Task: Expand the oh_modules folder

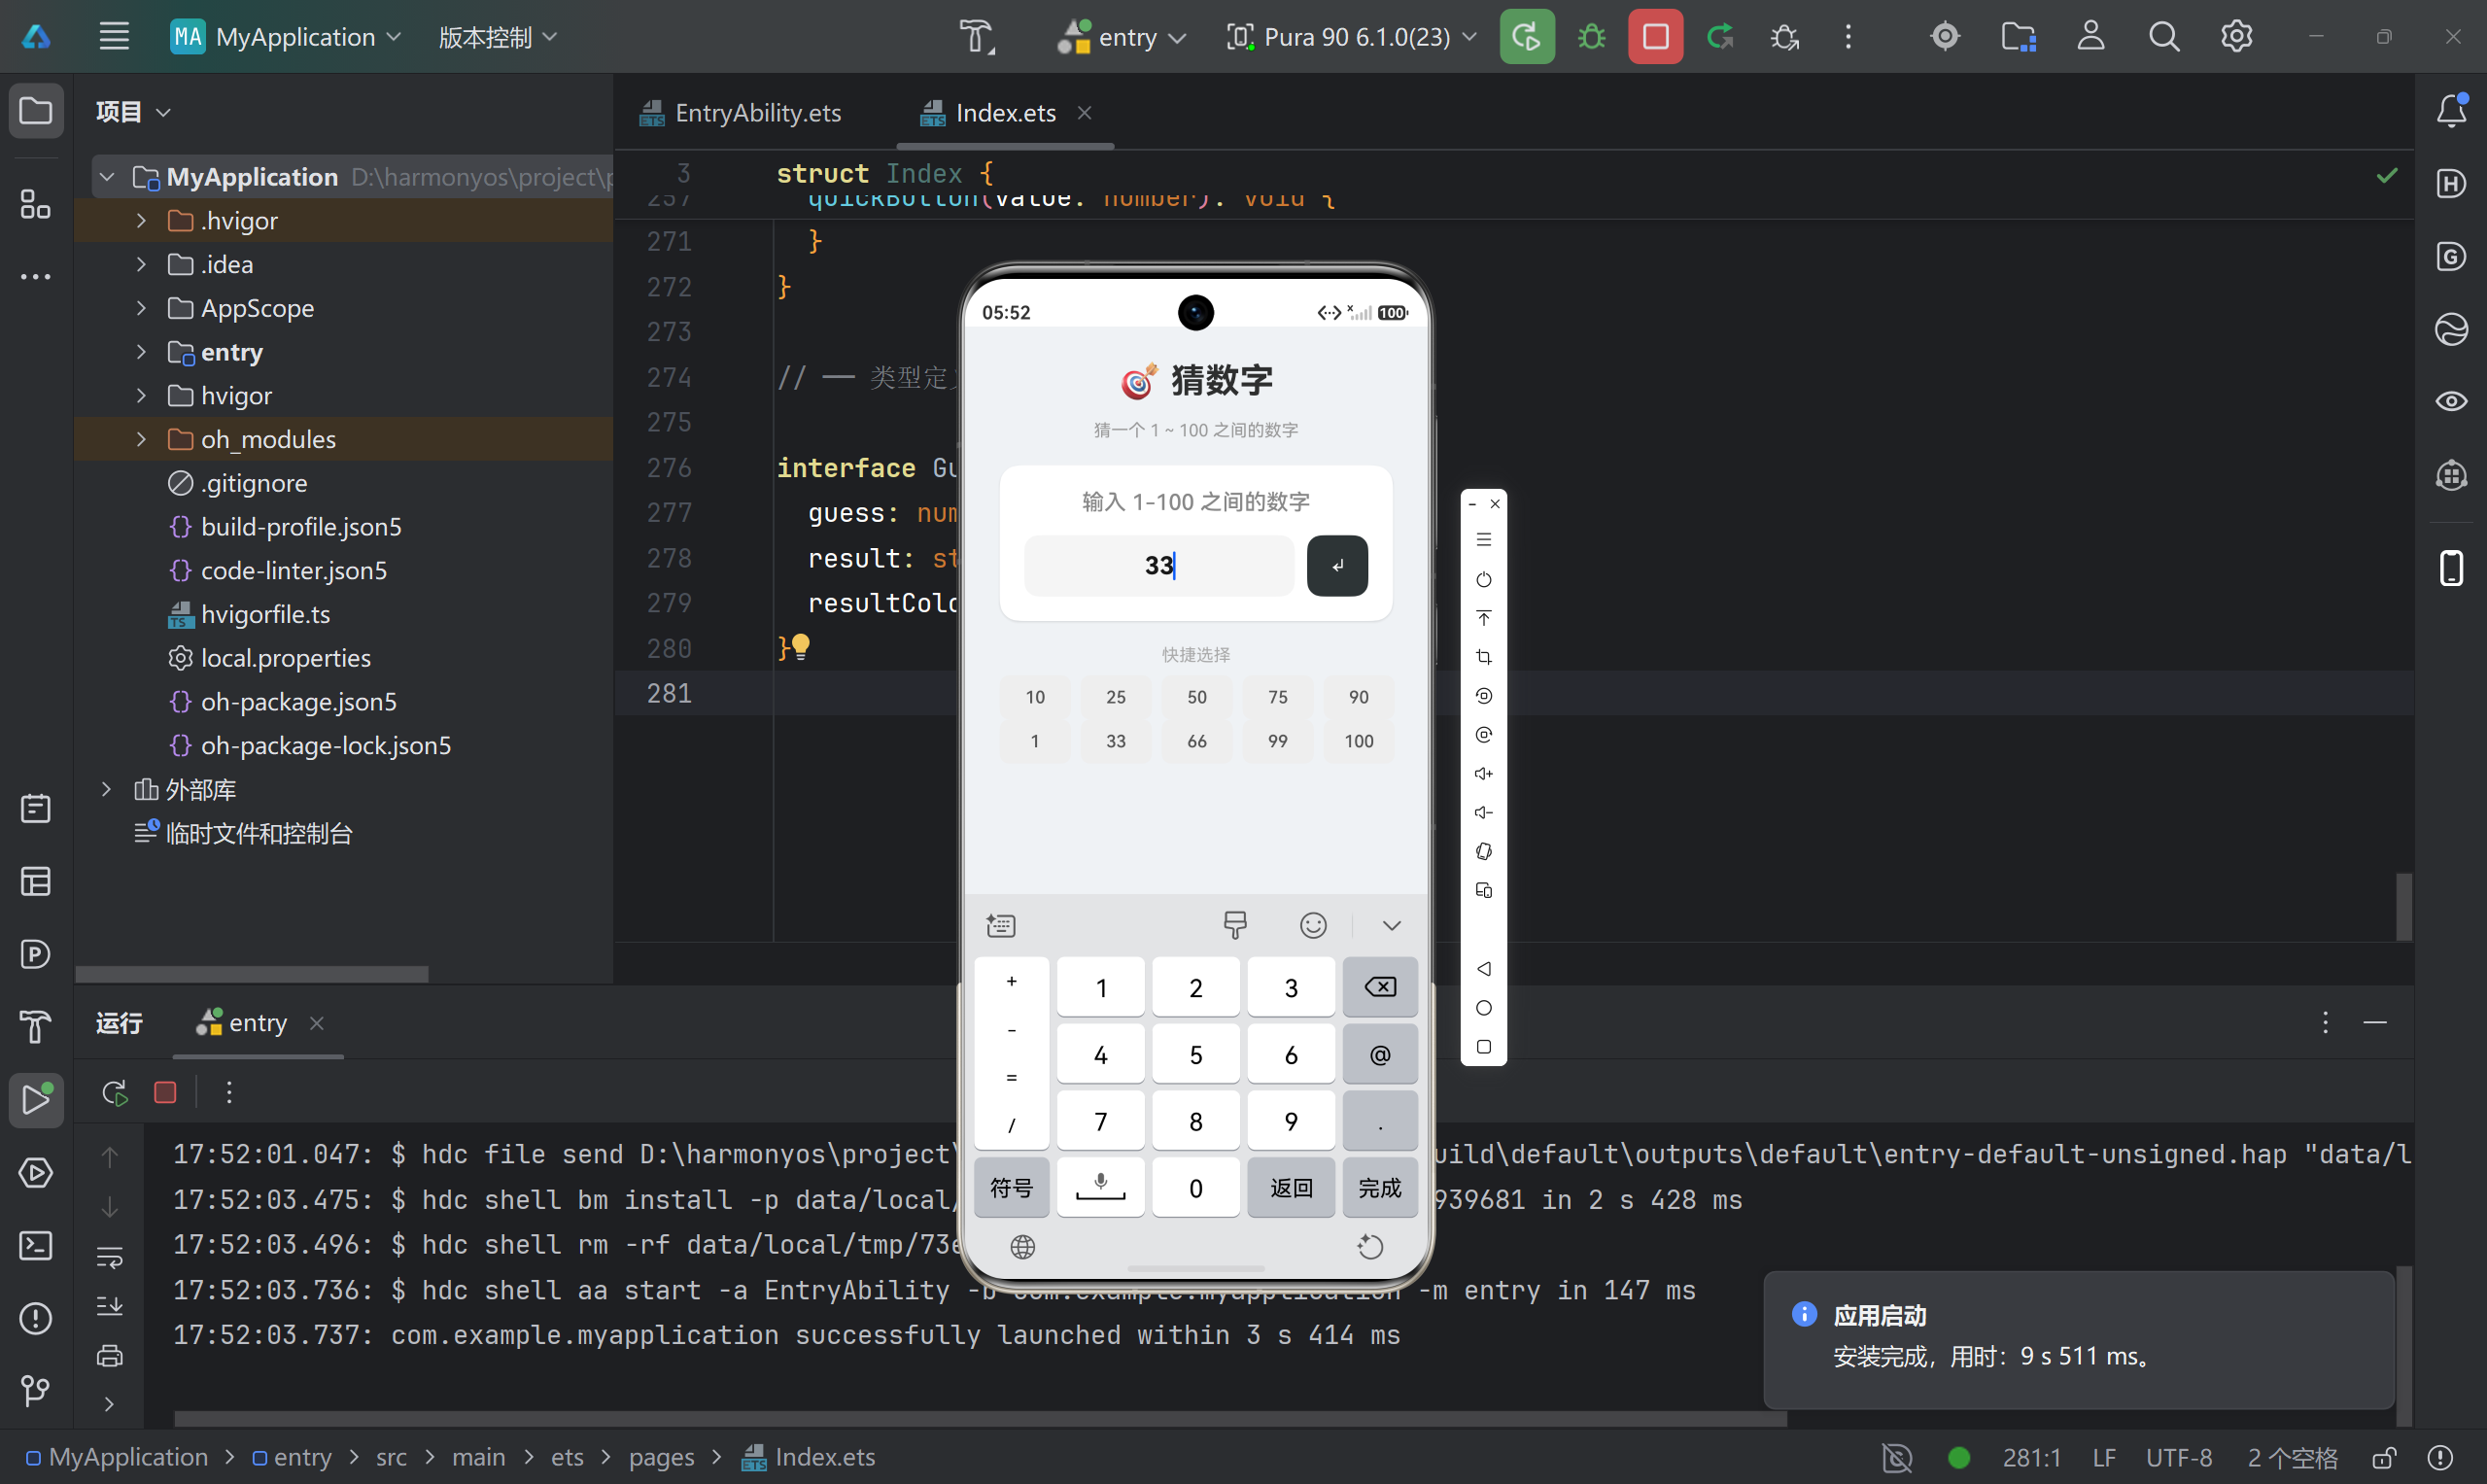Action: click(x=141, y=439)
